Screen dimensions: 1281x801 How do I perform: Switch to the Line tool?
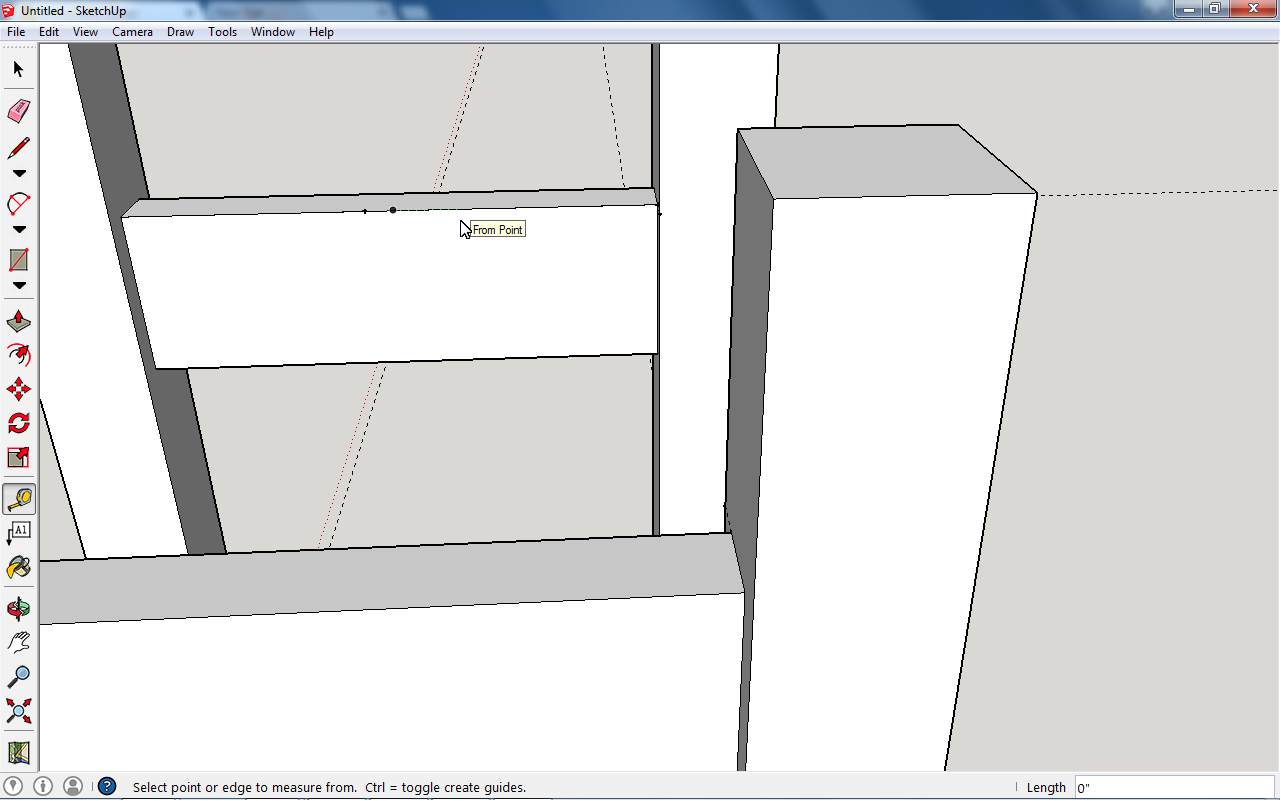pos(18,147)
